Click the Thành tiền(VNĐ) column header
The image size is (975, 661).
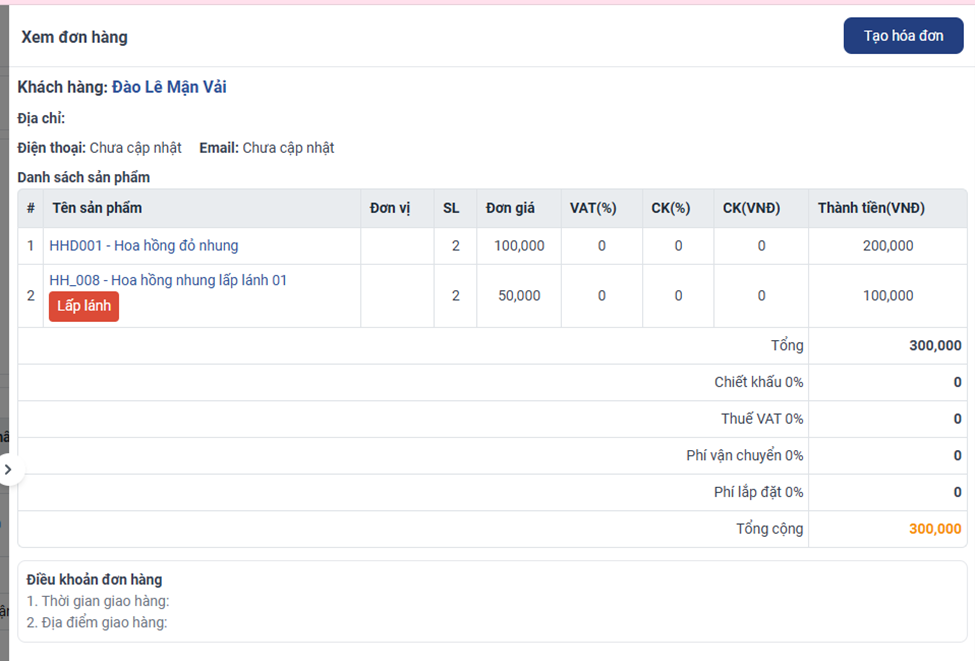click(871, 208)
